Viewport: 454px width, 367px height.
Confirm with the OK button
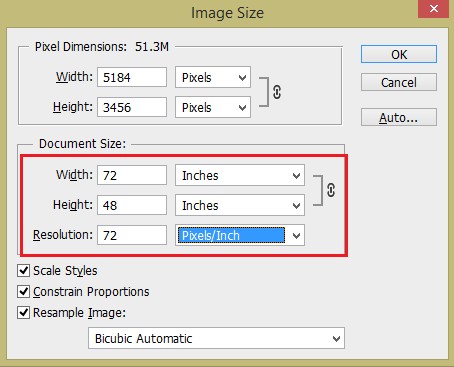[399, 54]
